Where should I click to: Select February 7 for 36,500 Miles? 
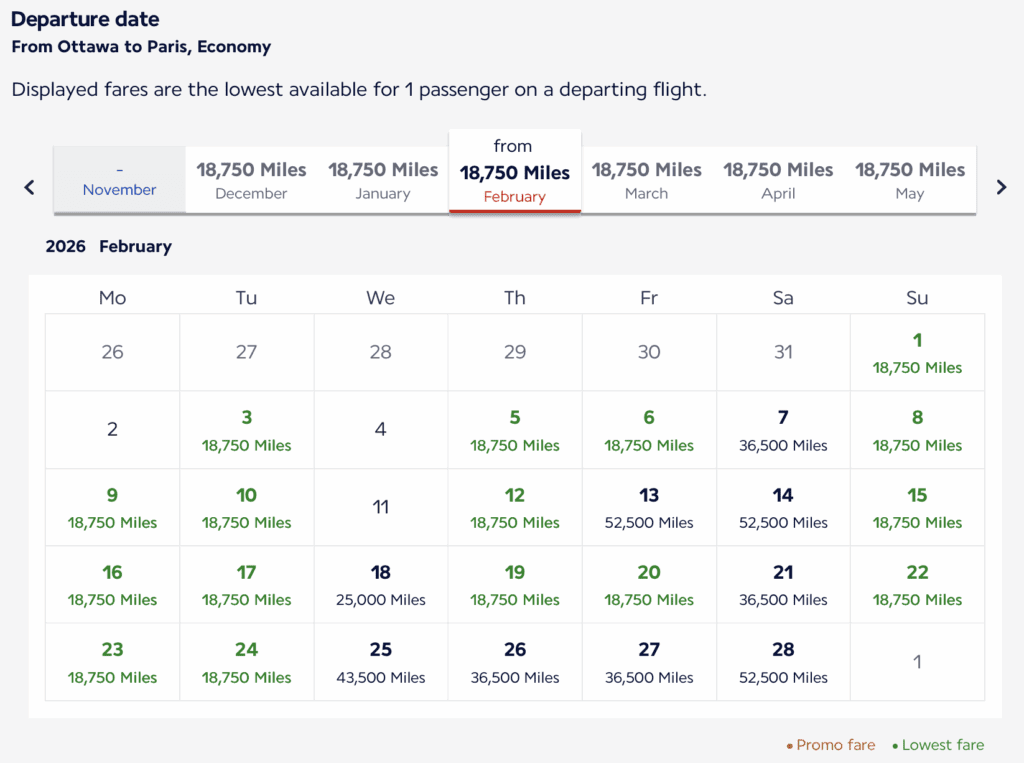(783, 430)
